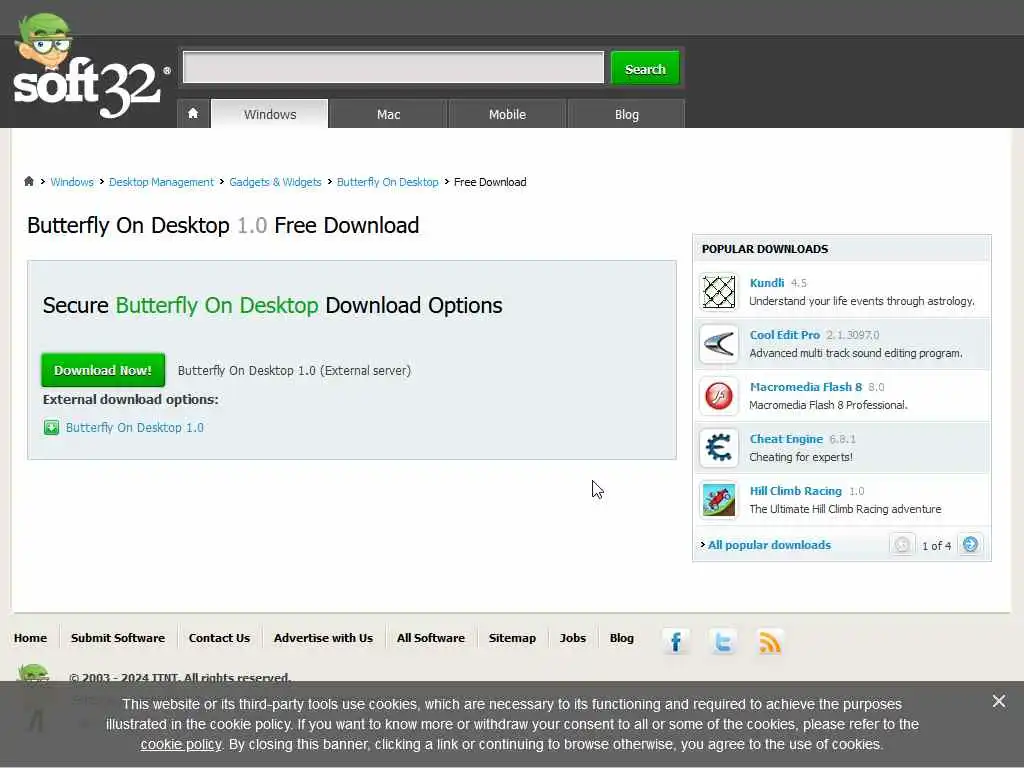Open the Kundli app icon
Viewport: 1024px width, 768px height.
(x=718, y=292)
